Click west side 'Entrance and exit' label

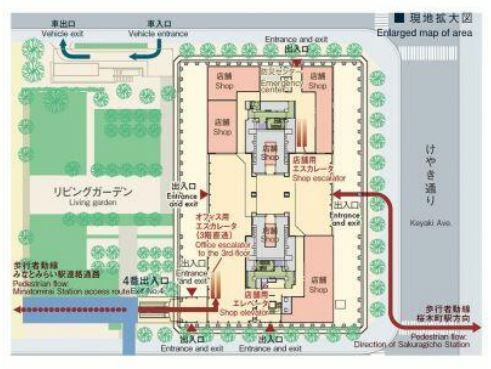182,200
